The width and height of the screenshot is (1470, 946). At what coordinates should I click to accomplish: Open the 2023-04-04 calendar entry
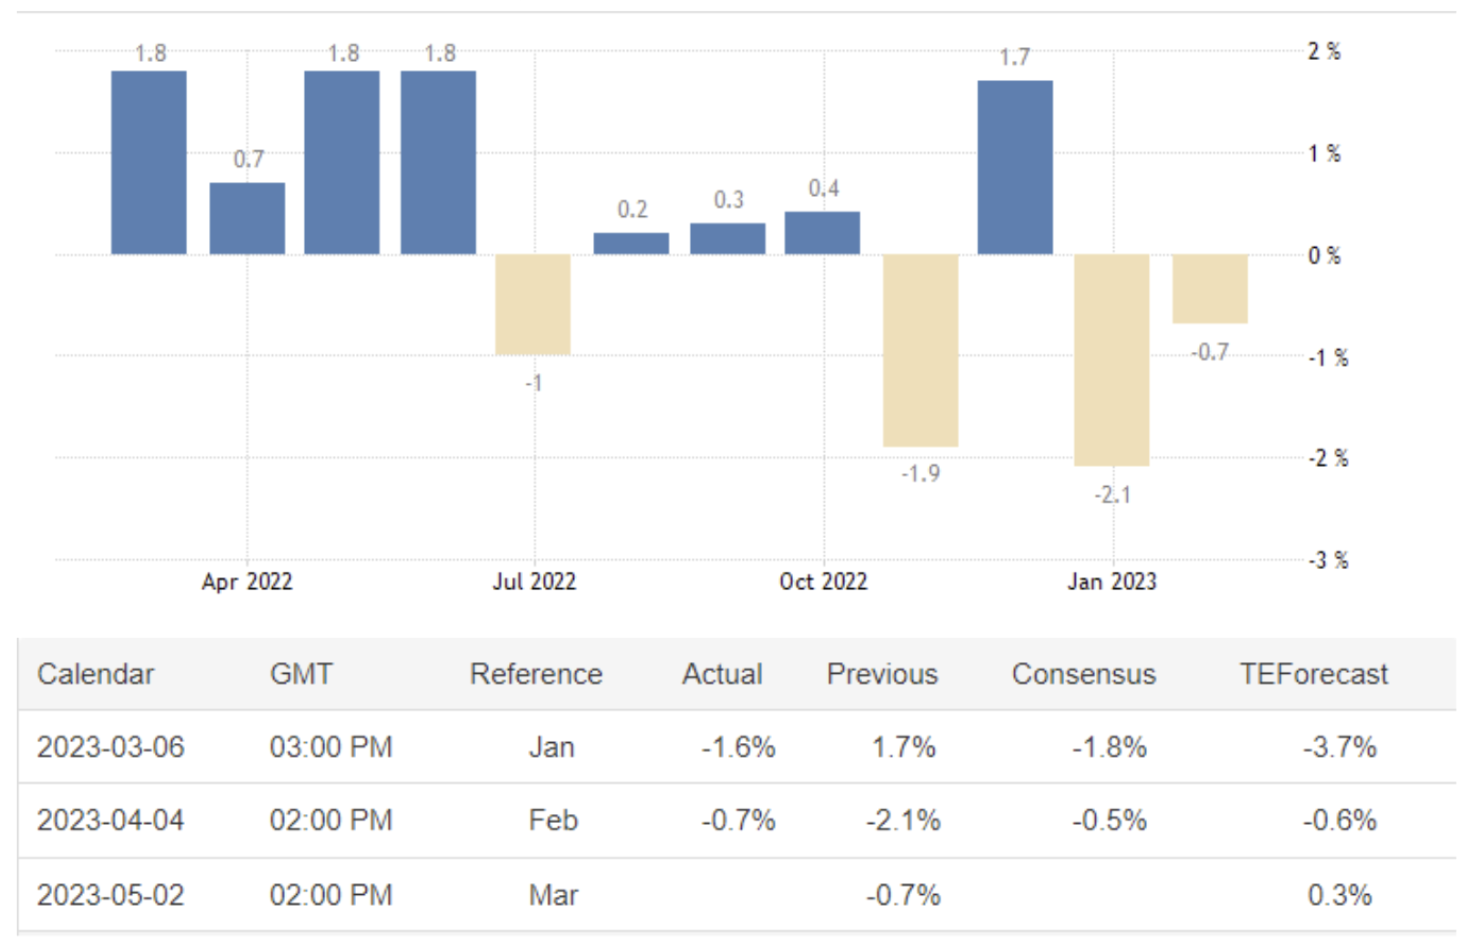point(111,820)
